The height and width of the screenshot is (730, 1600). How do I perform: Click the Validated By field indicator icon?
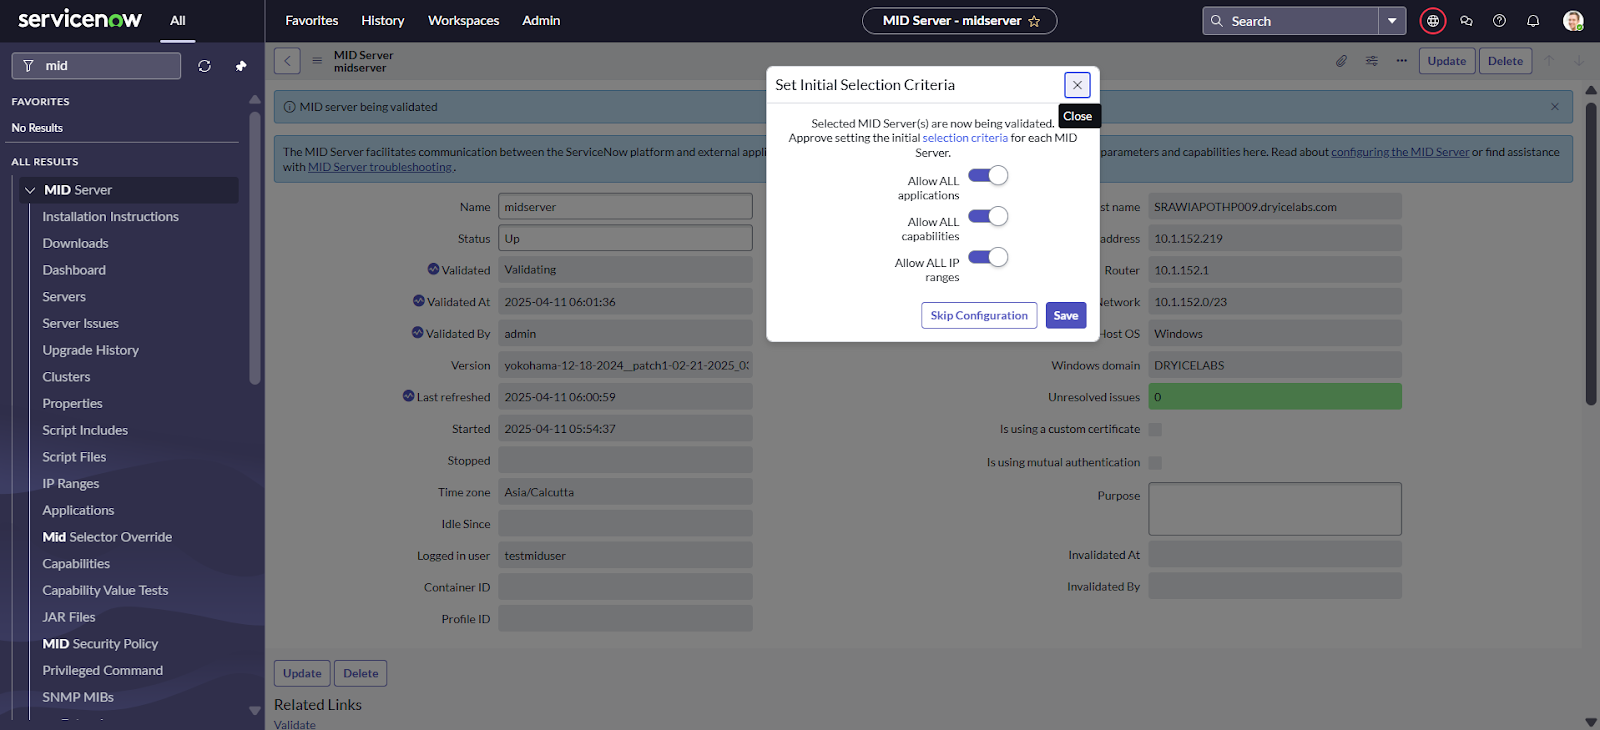pos(418,333)
